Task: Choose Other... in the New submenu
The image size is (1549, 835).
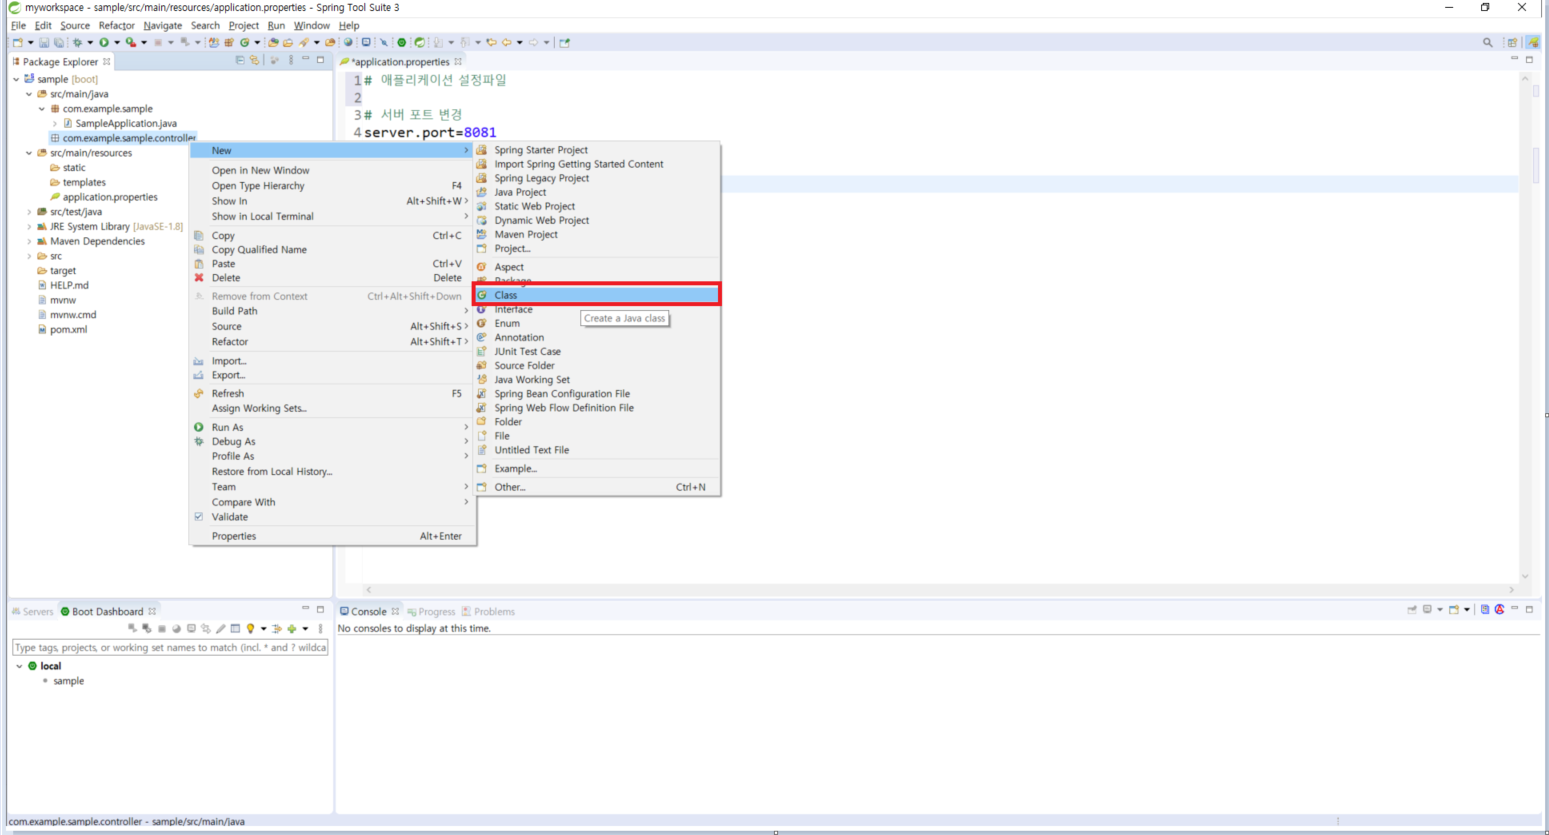Action: click(596, 487)
